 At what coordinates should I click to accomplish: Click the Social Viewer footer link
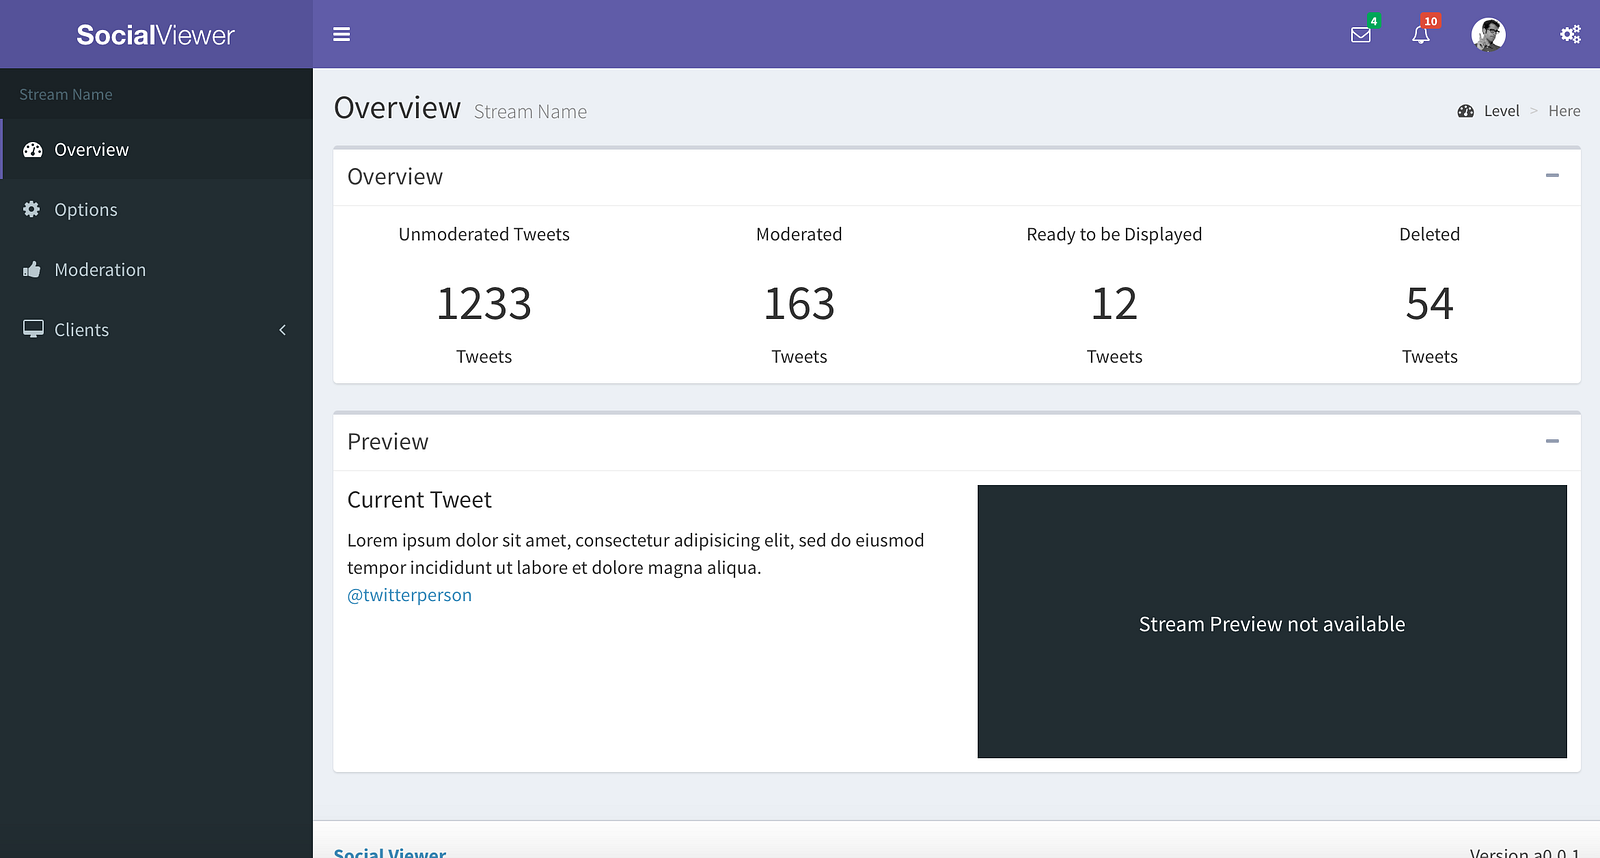coord(390,853)
